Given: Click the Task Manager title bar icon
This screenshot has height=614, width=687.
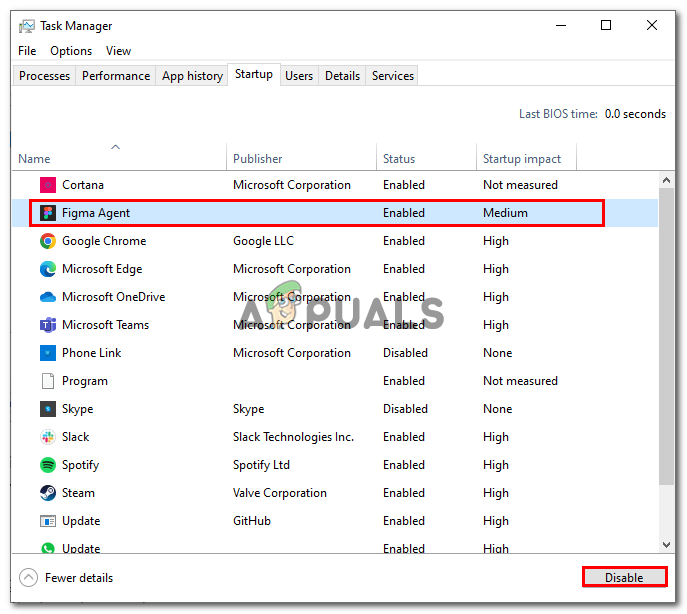Looking at the screenshot, I should pos(27,26).
